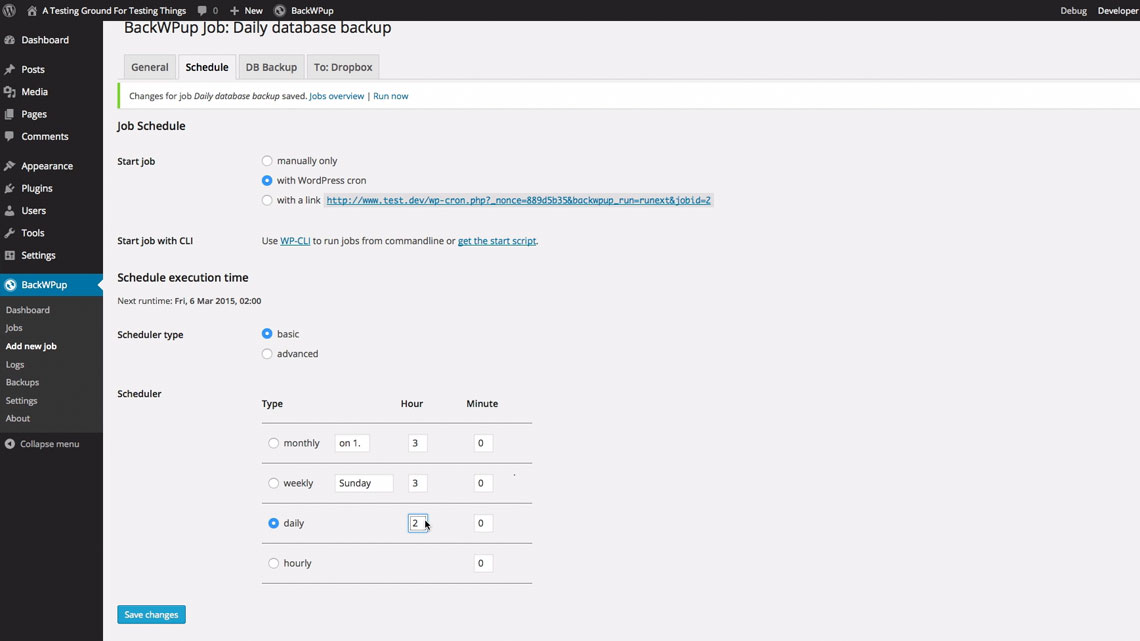This screenshot has width=1140, height=641.
Task: Click the Plugins plug icon
Action: [9, 188]
